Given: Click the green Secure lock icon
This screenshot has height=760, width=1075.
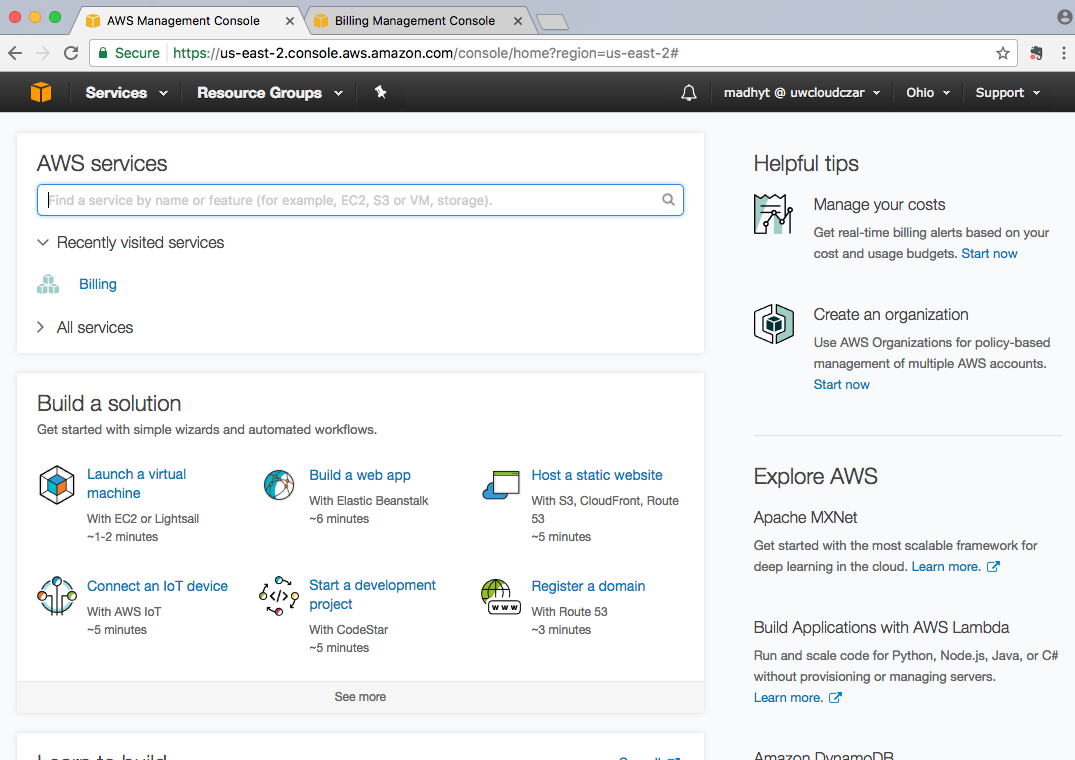Looking at the screenshot, I should tap(103, 53).
